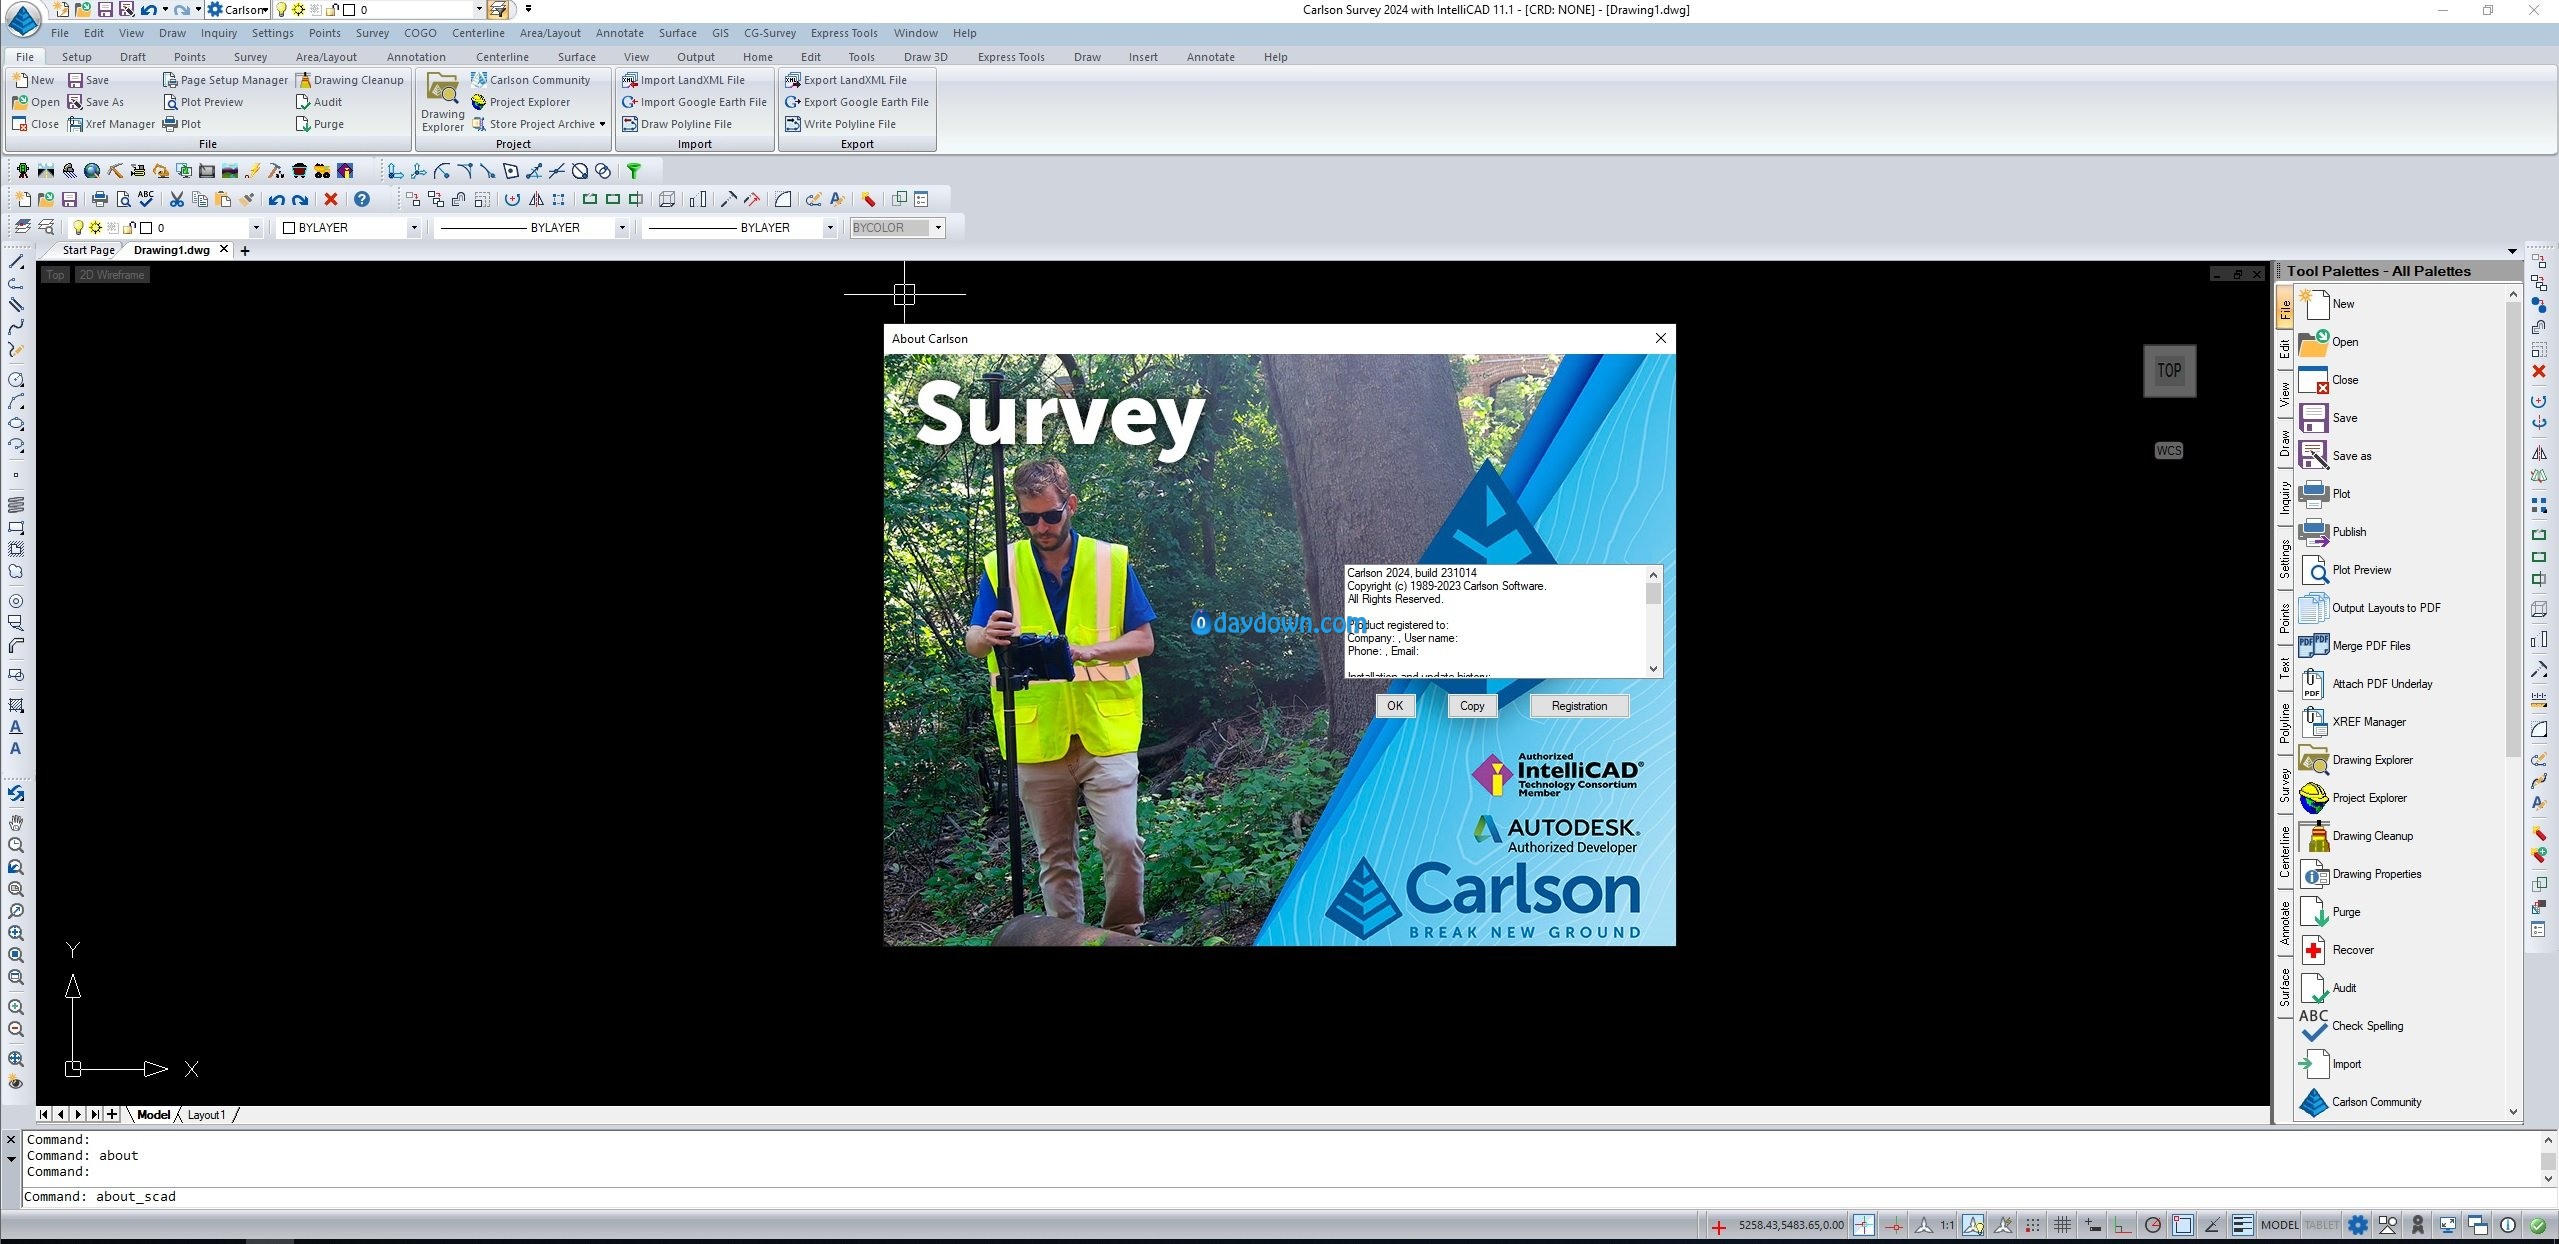2559x1244 pixels.
Task: Open the BYLAYER linetype dropdown
Action: click(621, 228)
